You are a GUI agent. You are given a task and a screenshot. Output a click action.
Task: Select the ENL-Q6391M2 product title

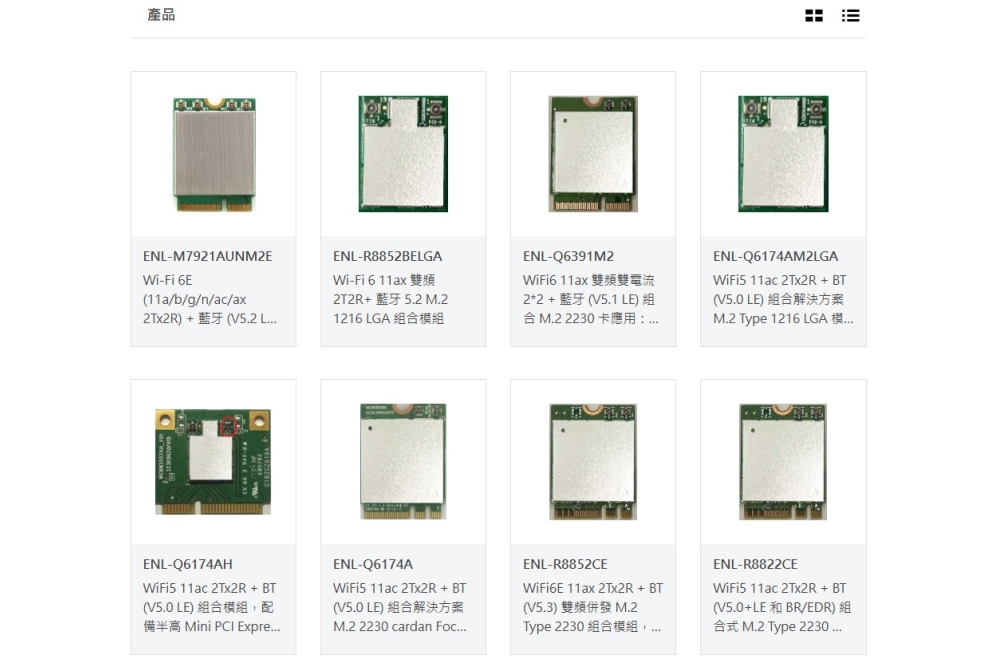click(568, 256)
